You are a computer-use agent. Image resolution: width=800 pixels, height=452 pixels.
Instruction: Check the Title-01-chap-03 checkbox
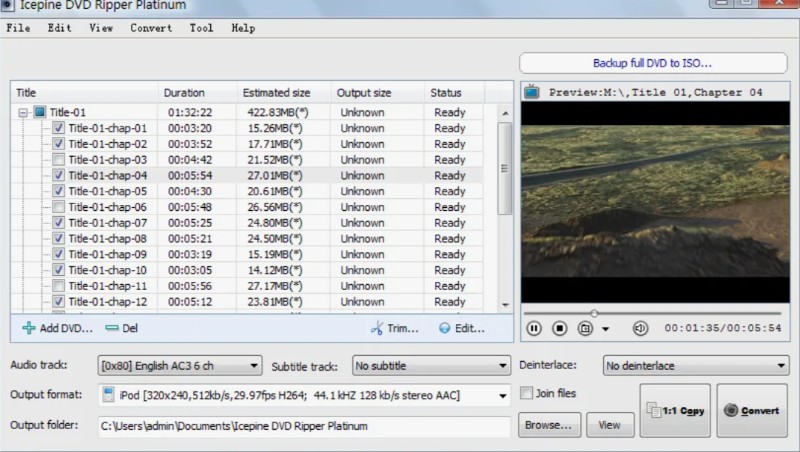point(59,160)
